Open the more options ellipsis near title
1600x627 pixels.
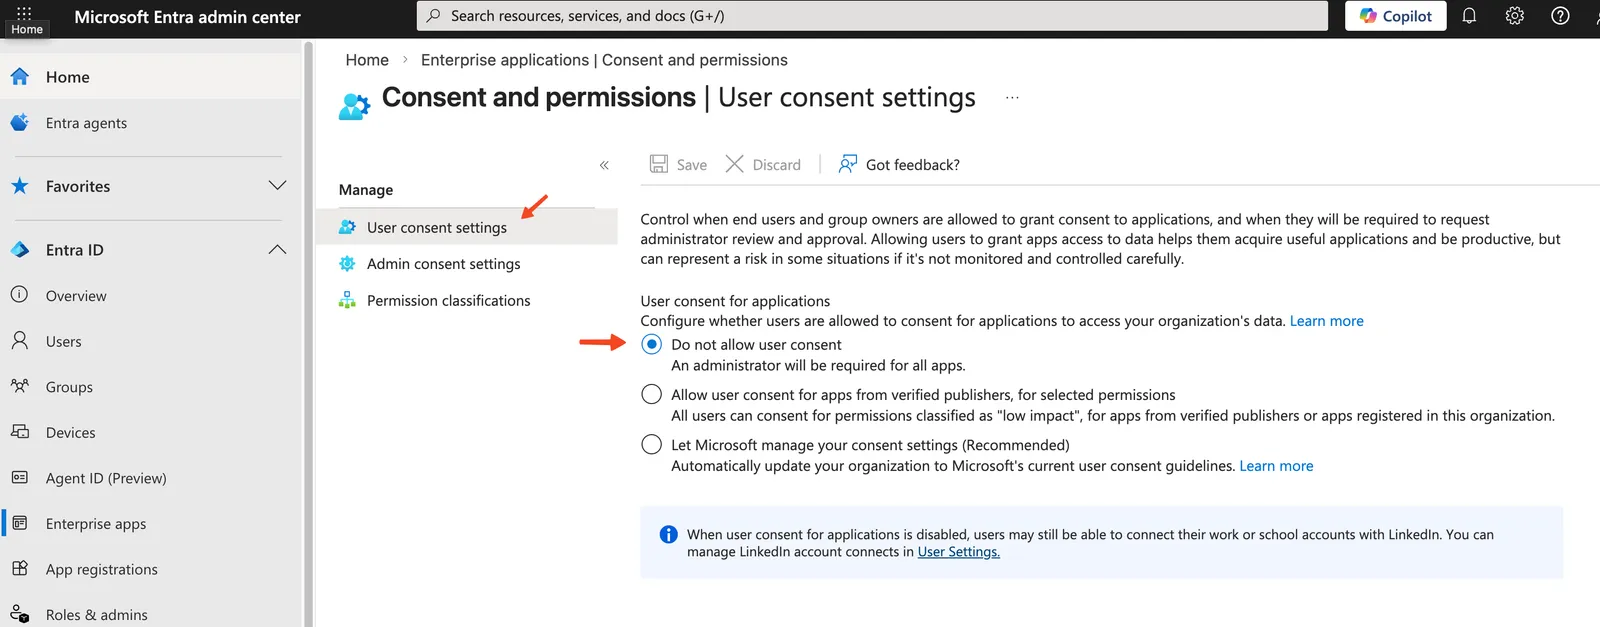[1012, 98]
